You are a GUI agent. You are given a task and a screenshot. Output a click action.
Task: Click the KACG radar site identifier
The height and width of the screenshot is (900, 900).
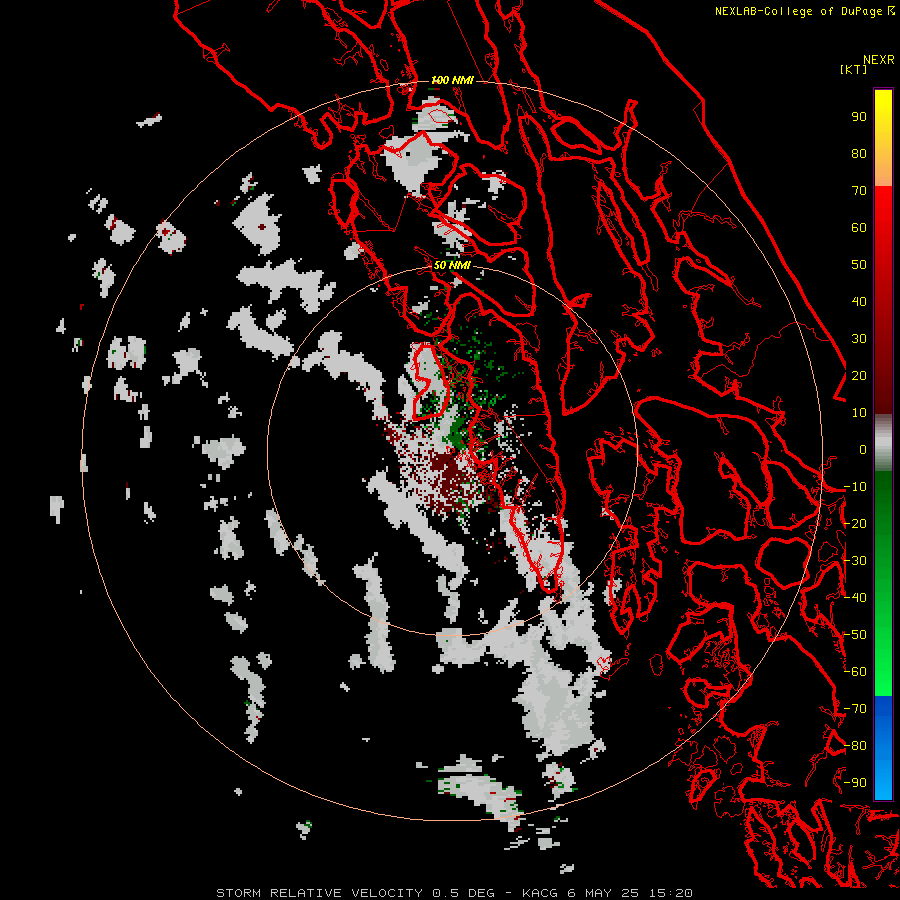[x=540, y=893]
